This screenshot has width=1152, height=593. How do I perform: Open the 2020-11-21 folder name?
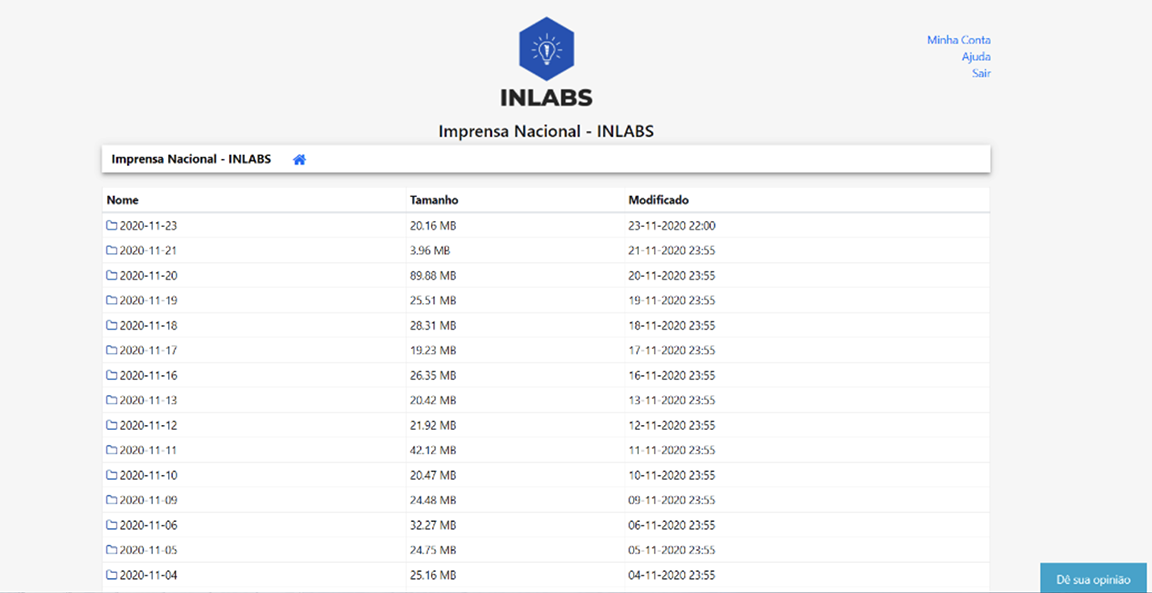click(148, 251)
